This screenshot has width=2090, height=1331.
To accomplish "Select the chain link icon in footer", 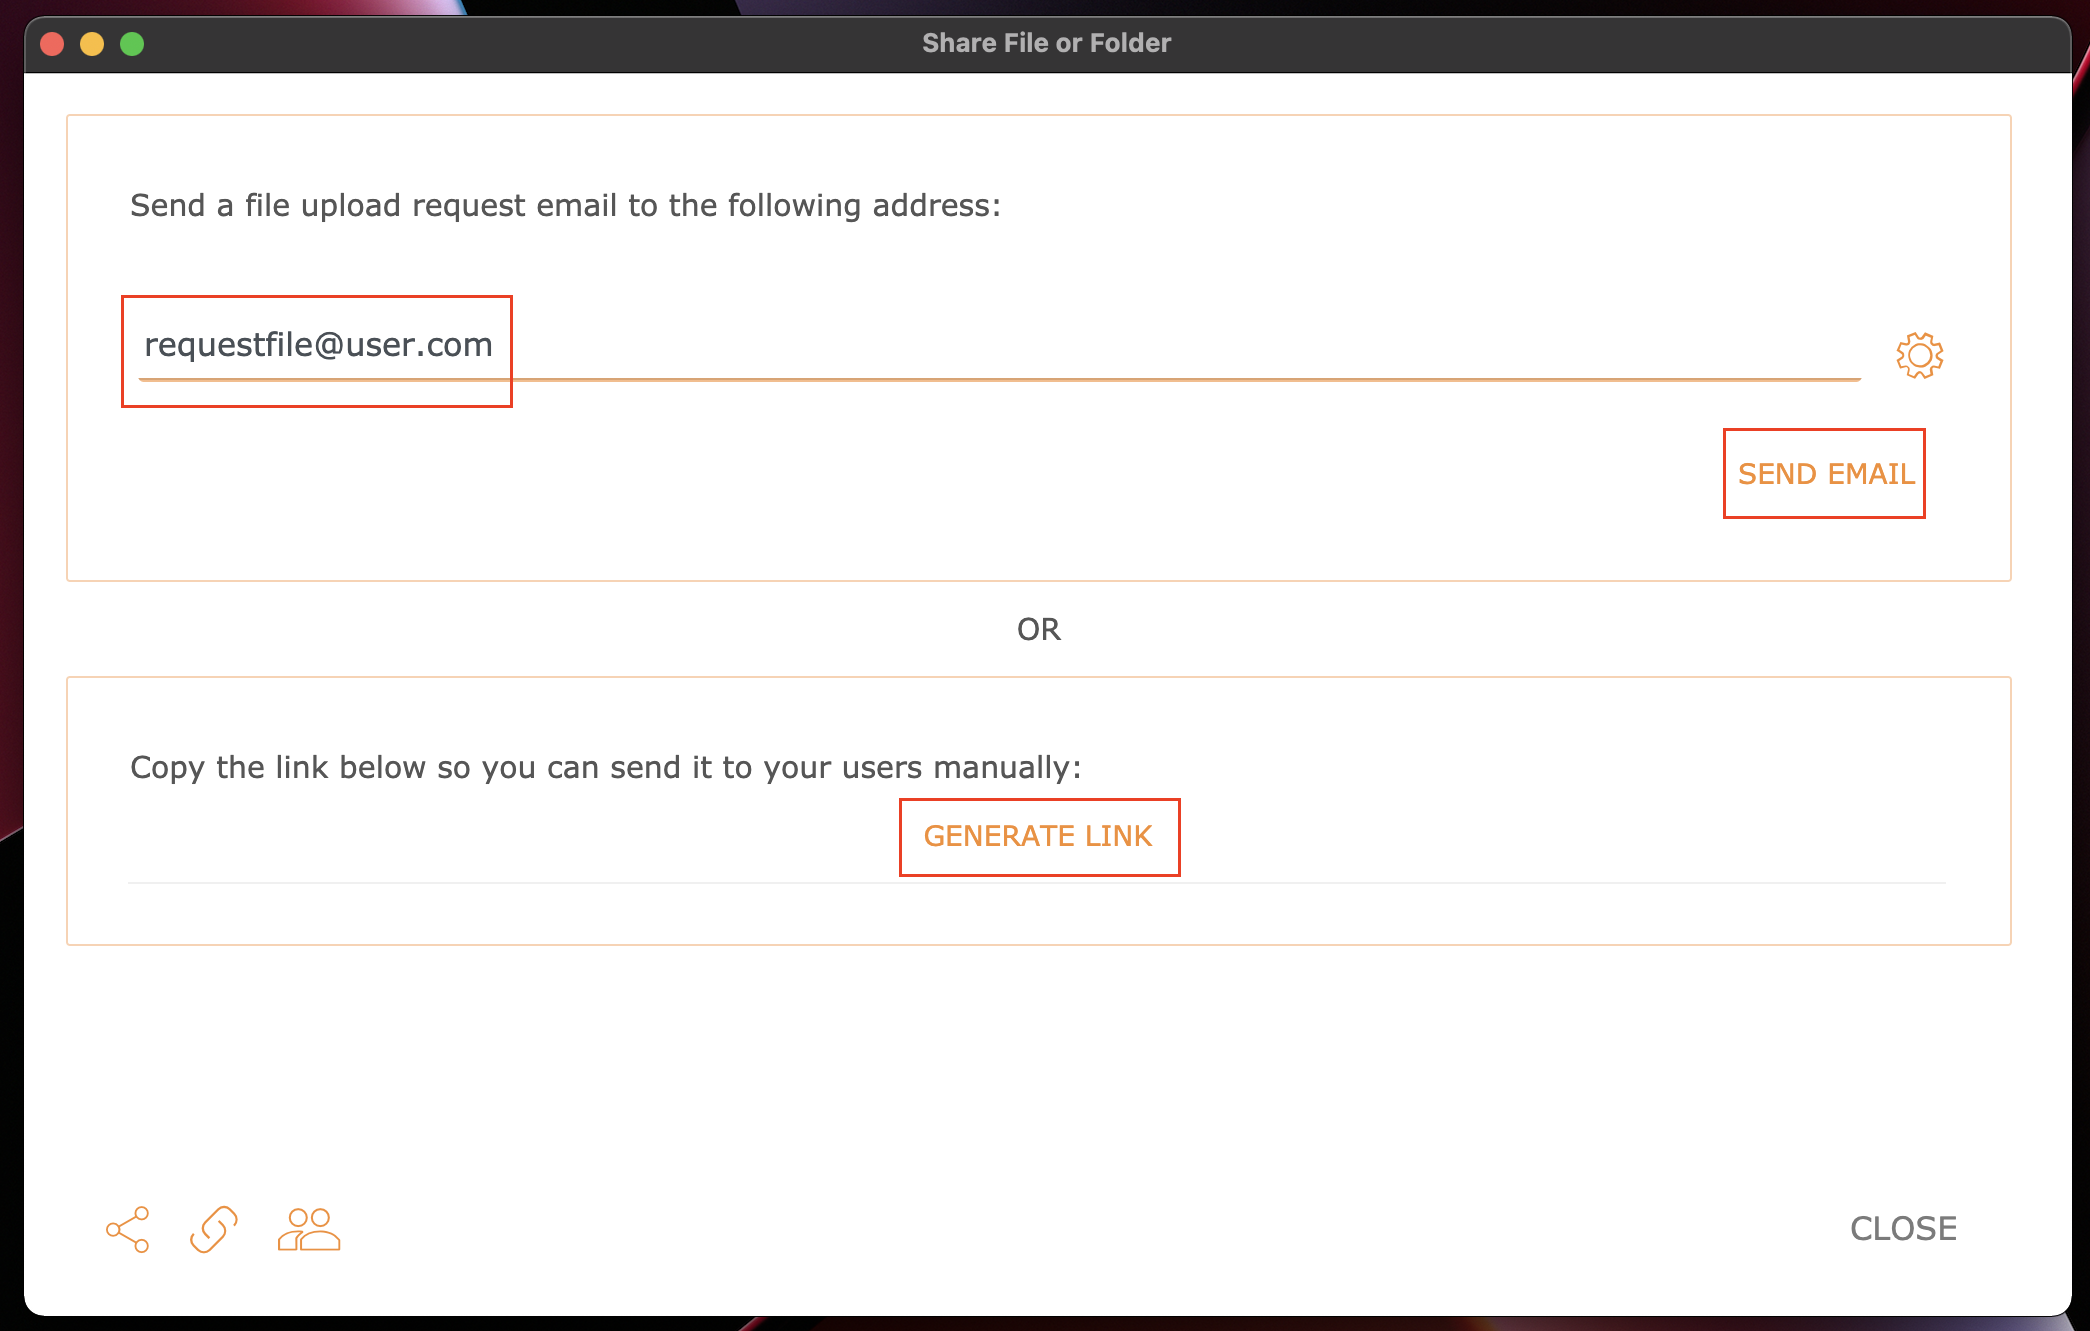I will pos(214,1229).
